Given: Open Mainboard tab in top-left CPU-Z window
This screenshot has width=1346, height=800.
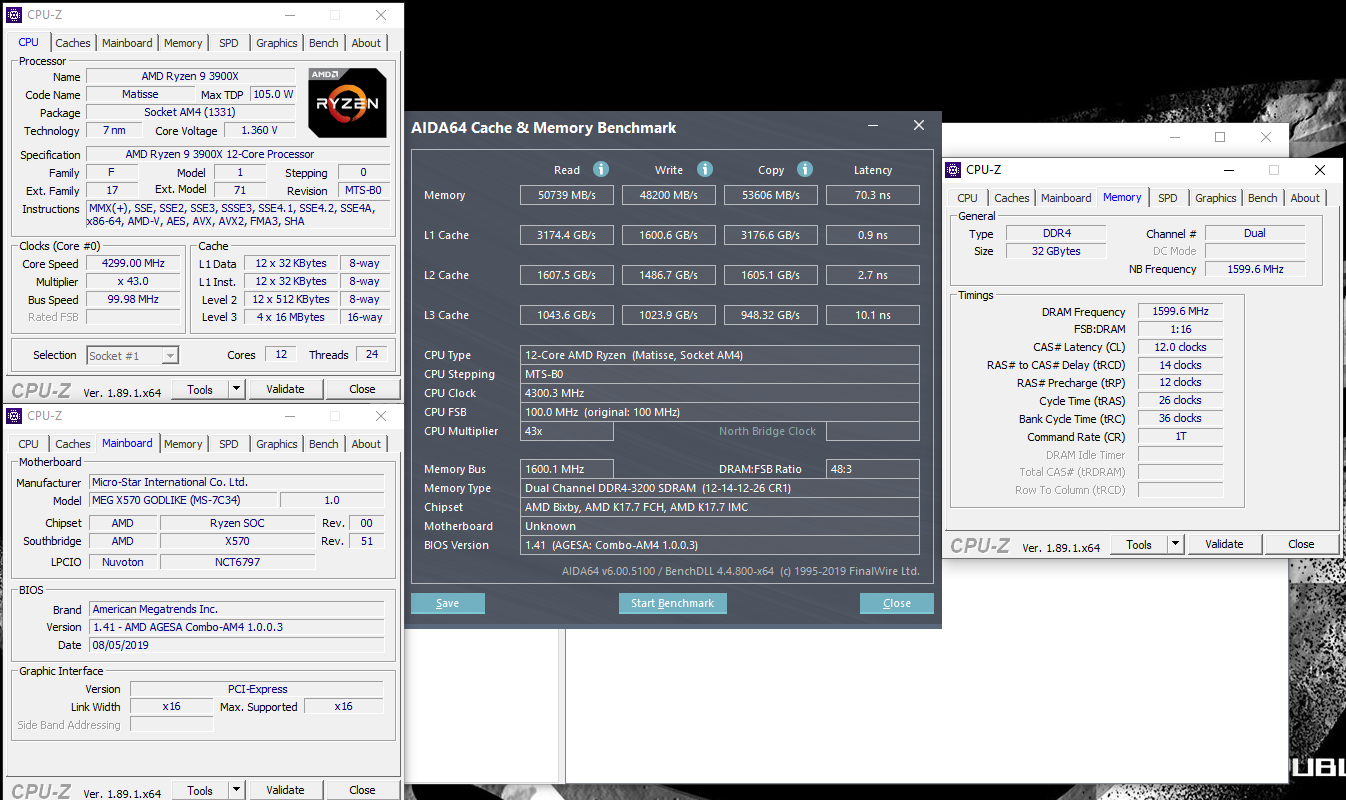Looking at the screenshot, I should pyautogui.click(x=127, y=43).
